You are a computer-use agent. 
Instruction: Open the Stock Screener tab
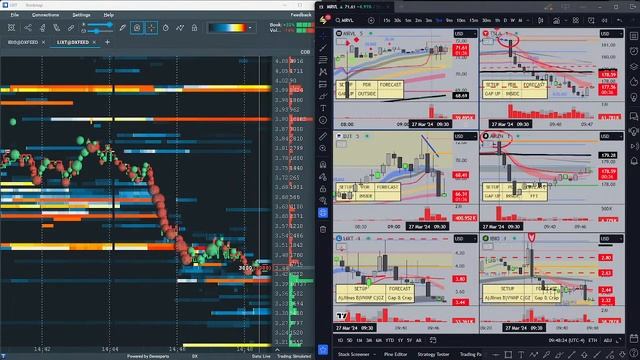click(353, 354)
